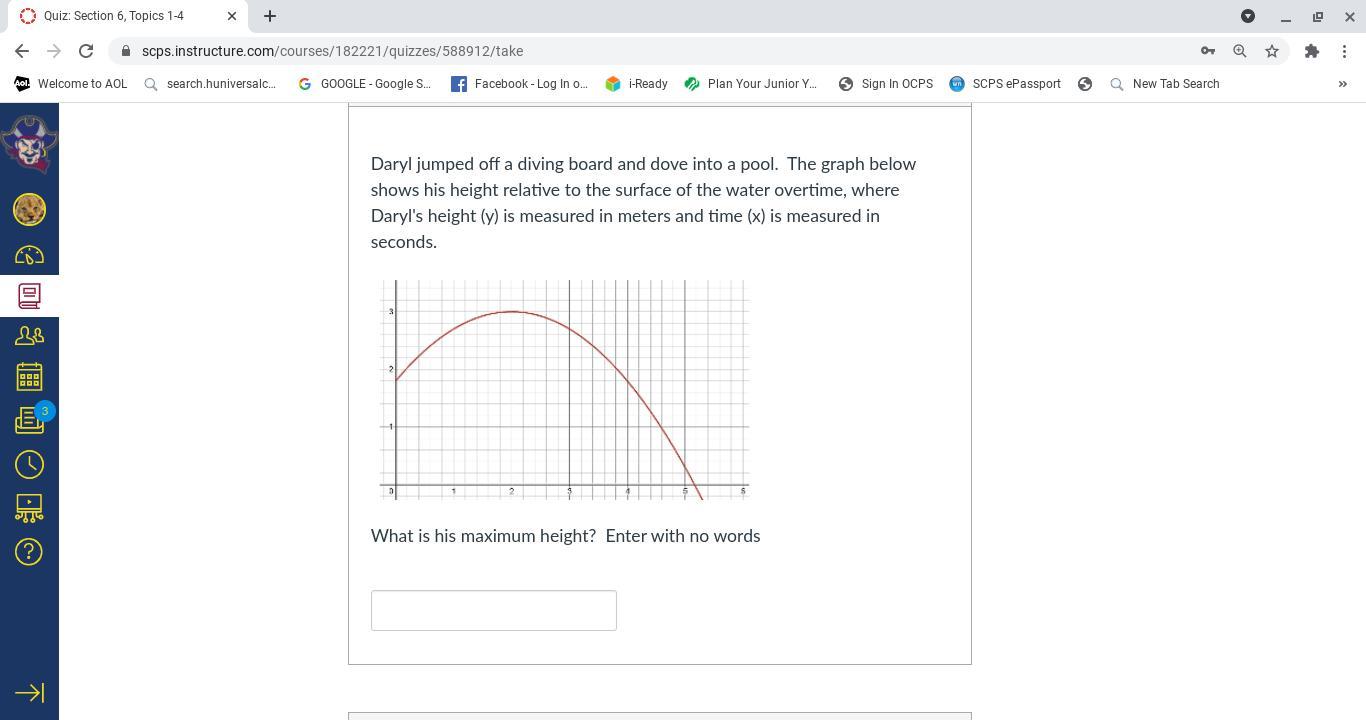Open the Dashboard icon in sidebar

tap(29, 255)
